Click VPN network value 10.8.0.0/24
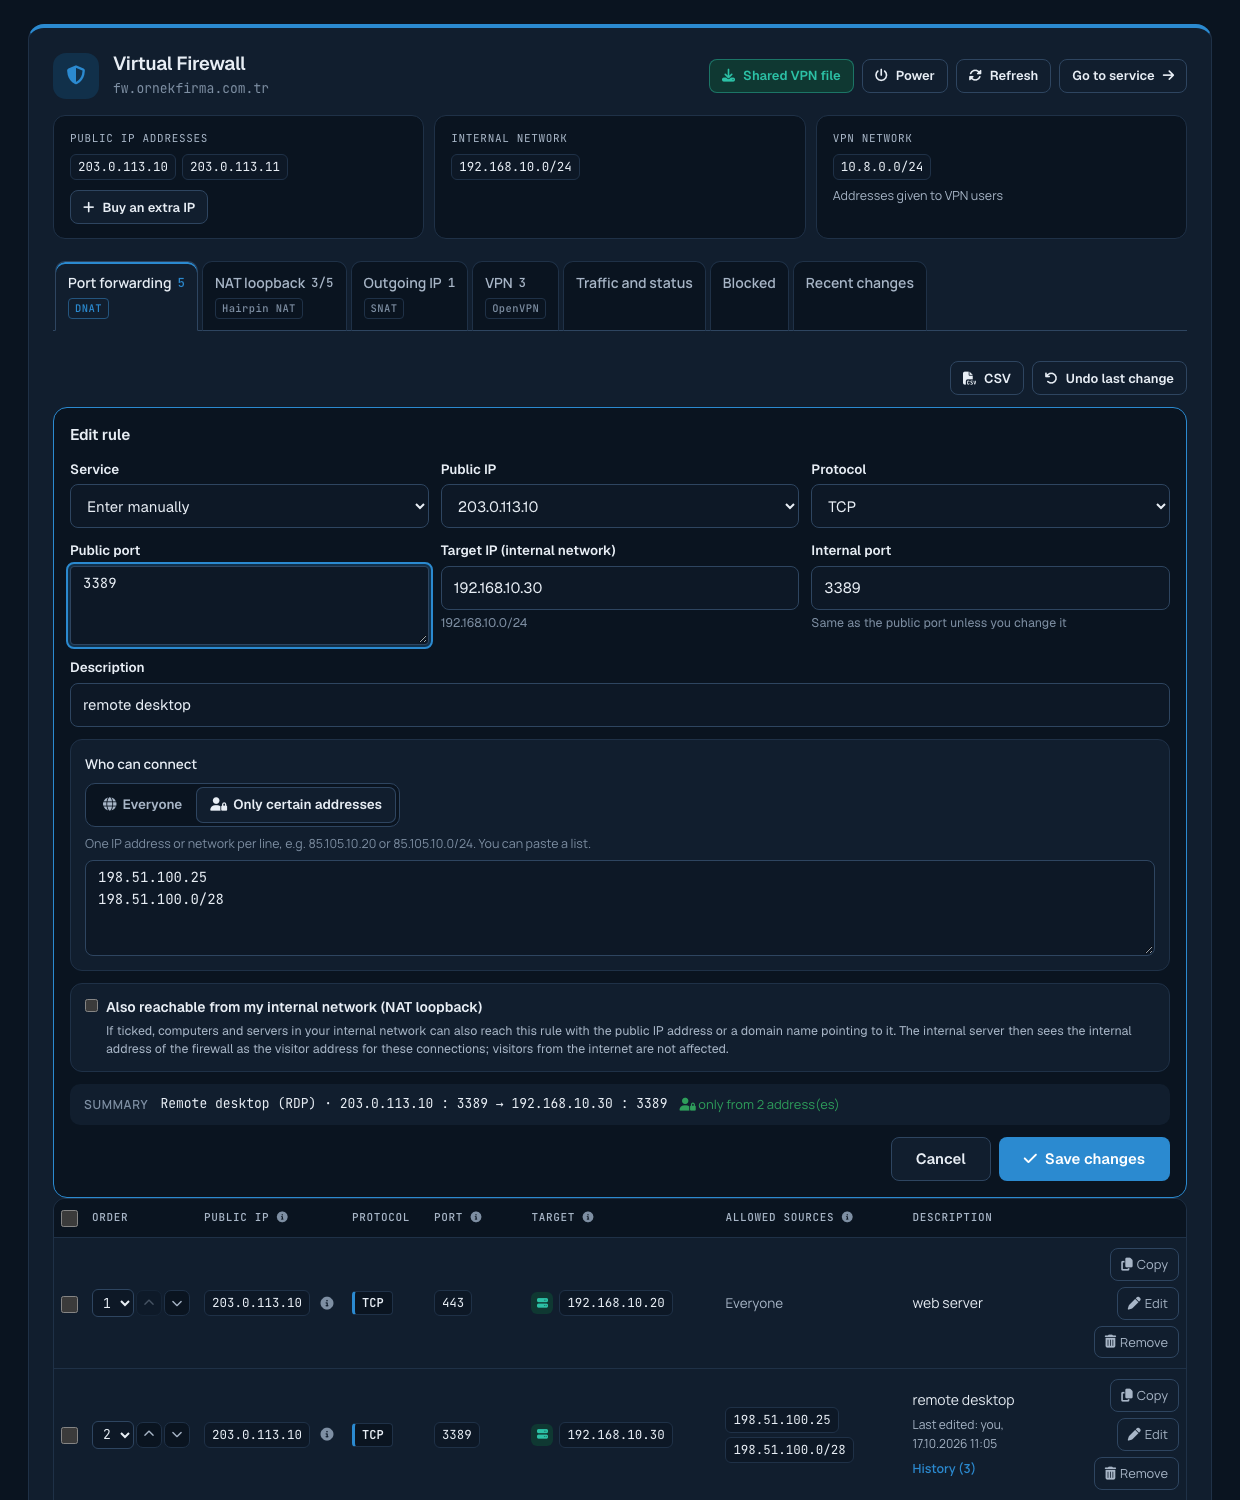The width and height of the screenshot is (1240, 1500). [882, 167]
